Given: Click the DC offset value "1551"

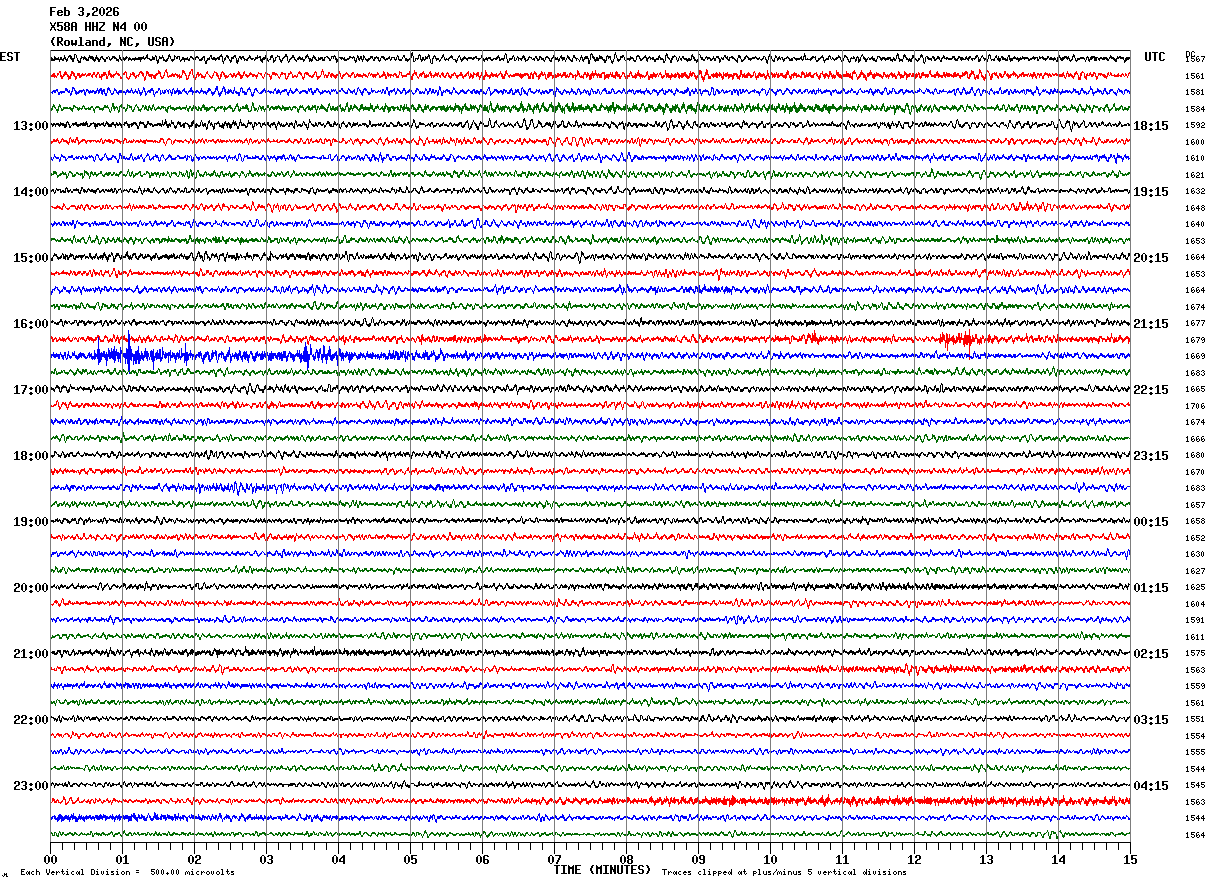Looking at the screenshot, I should (x=1195, y=719).
